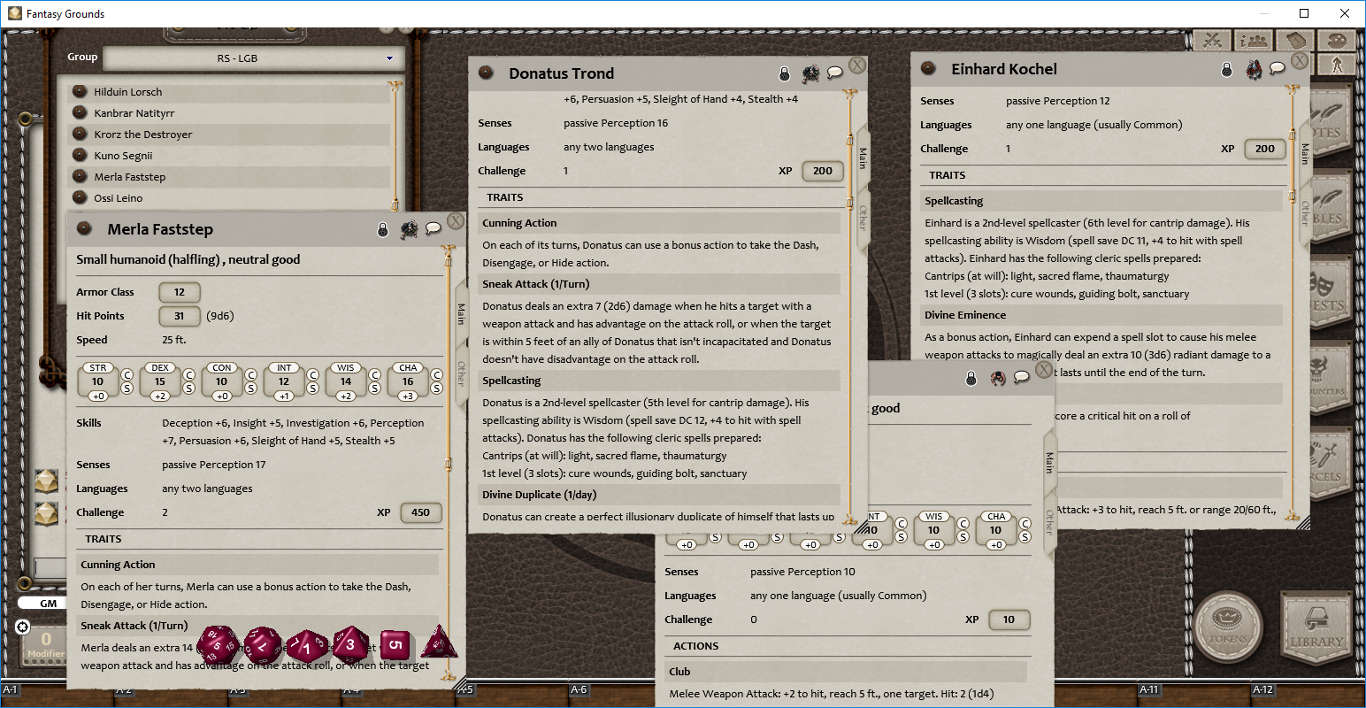Viewport: 1366px width, 708px height.
Task: Click the token portrait icon on Merla Faststep's title bar
Action: point(410,228)
